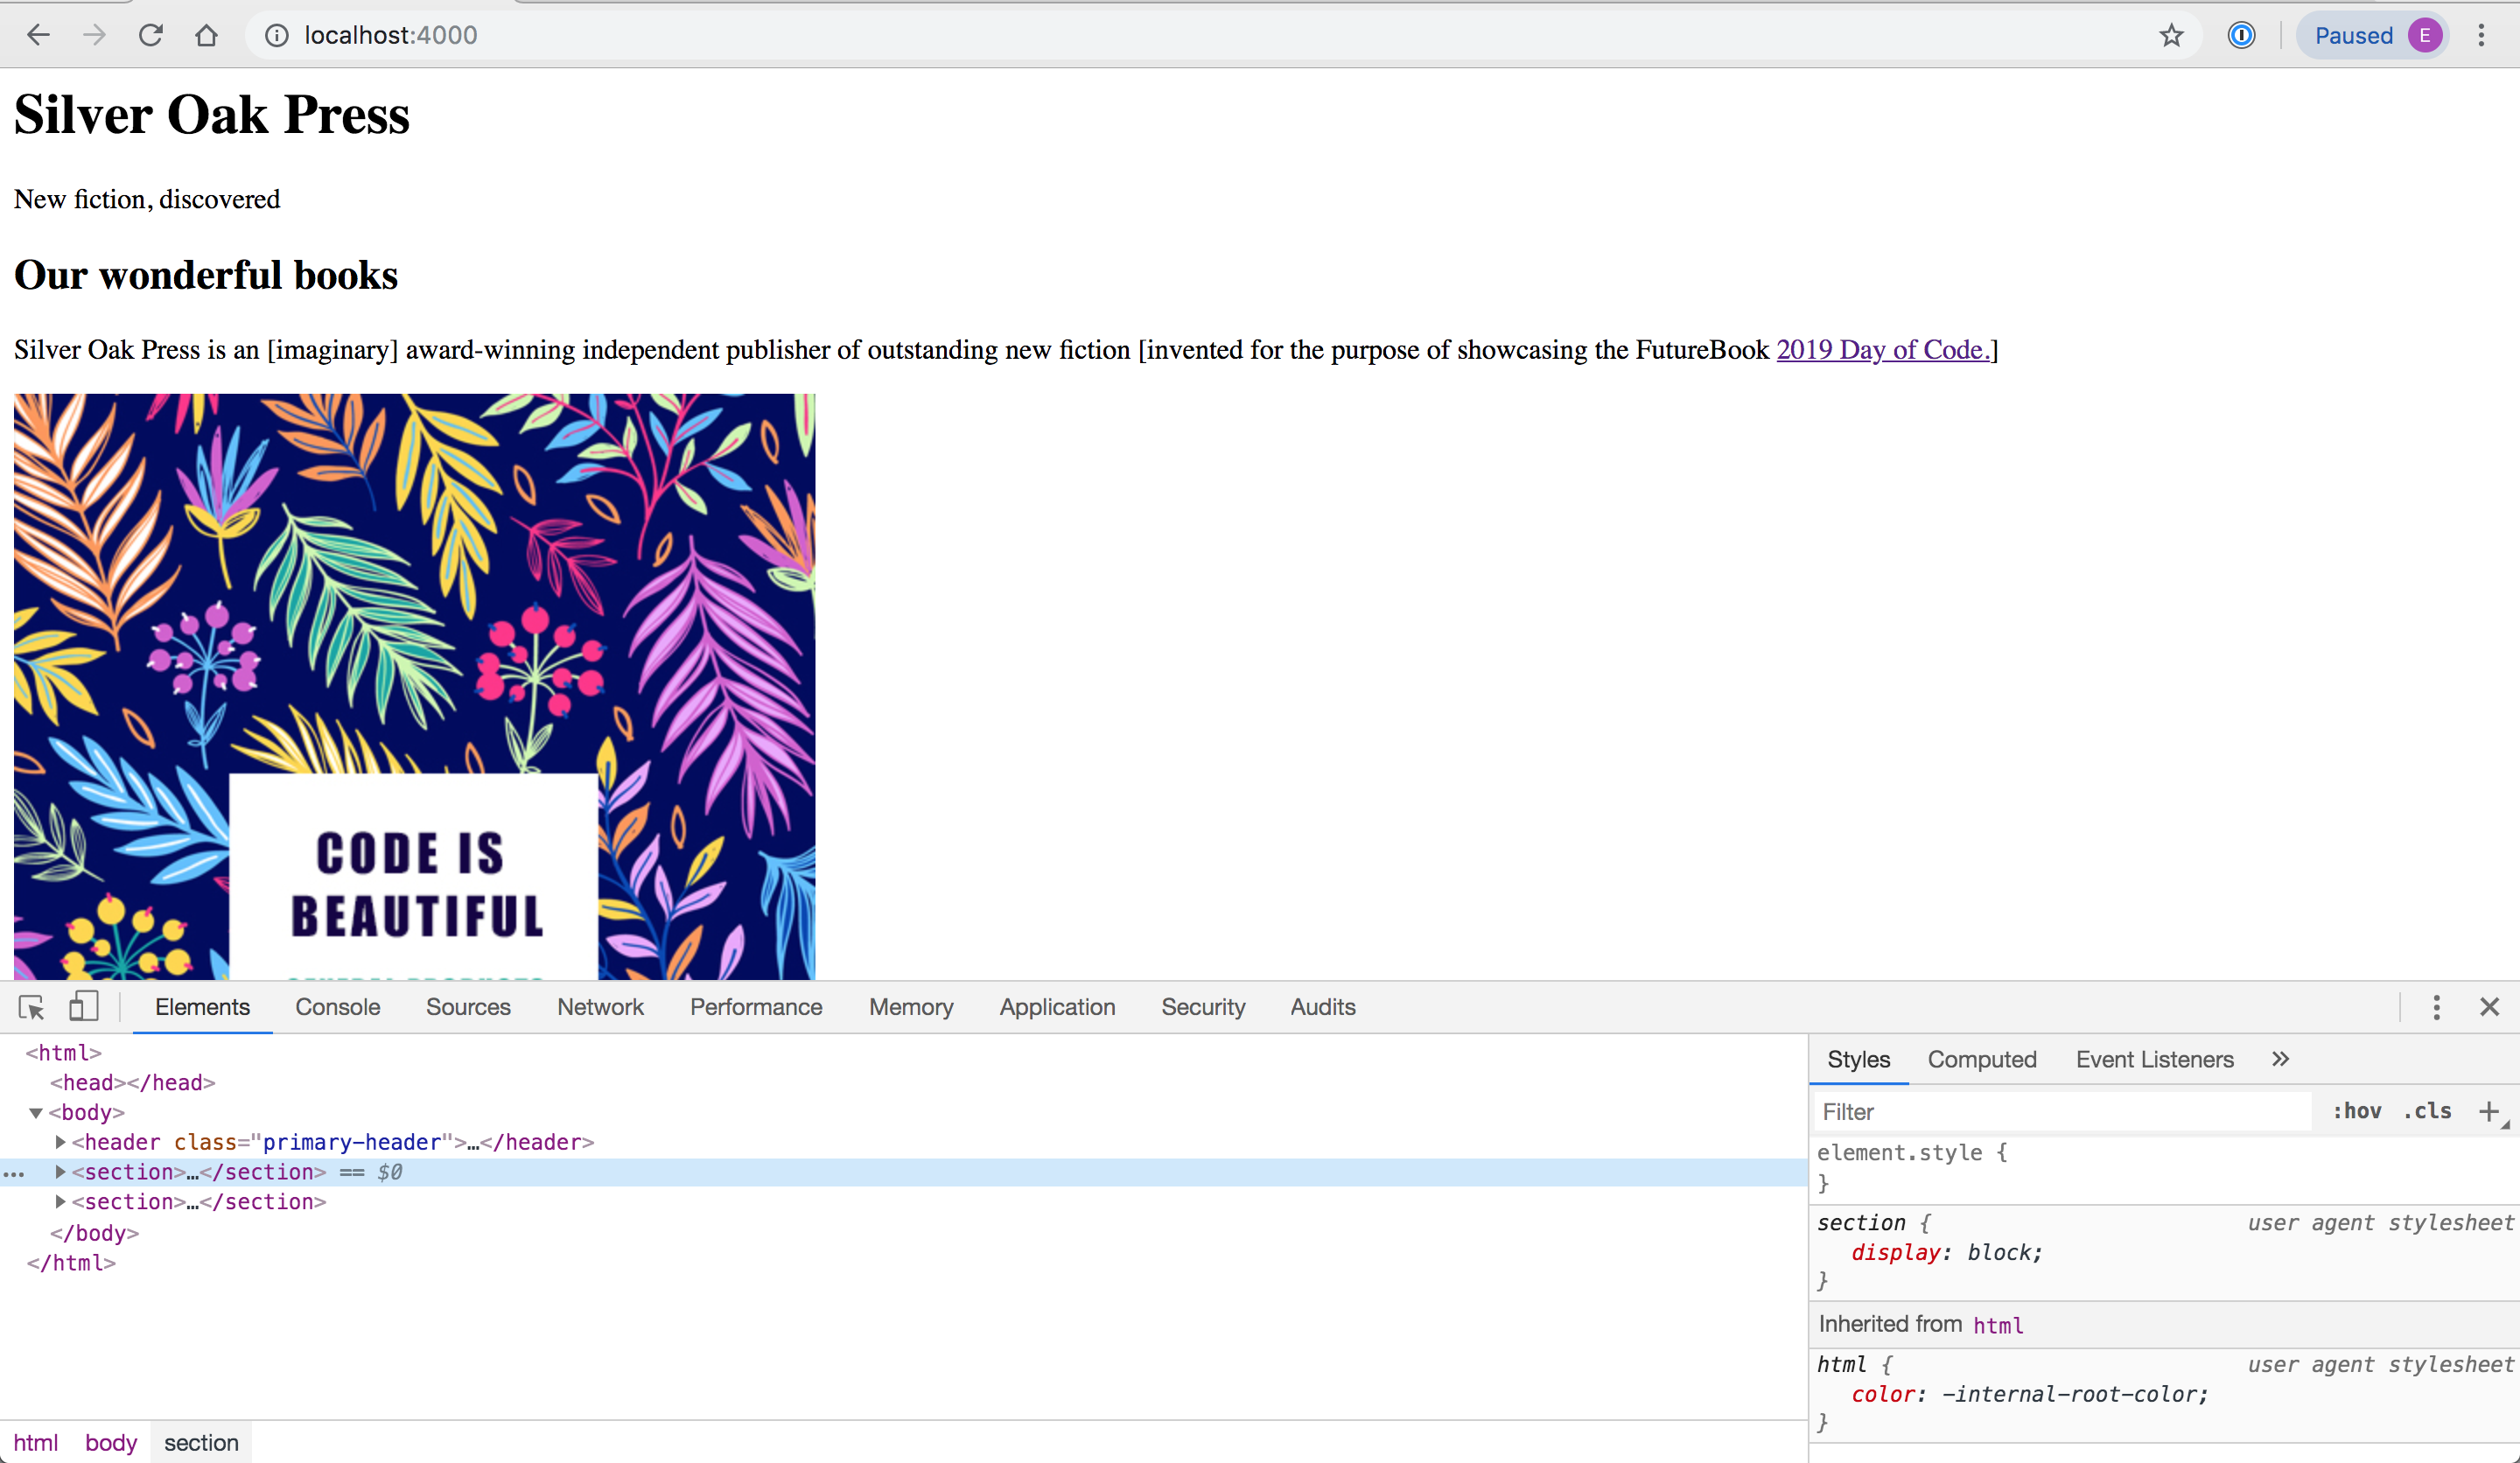Viewport: 2520px width, 1463px height.
Task: Select body in the breadcrumb bar
Action: point(110,1443)
